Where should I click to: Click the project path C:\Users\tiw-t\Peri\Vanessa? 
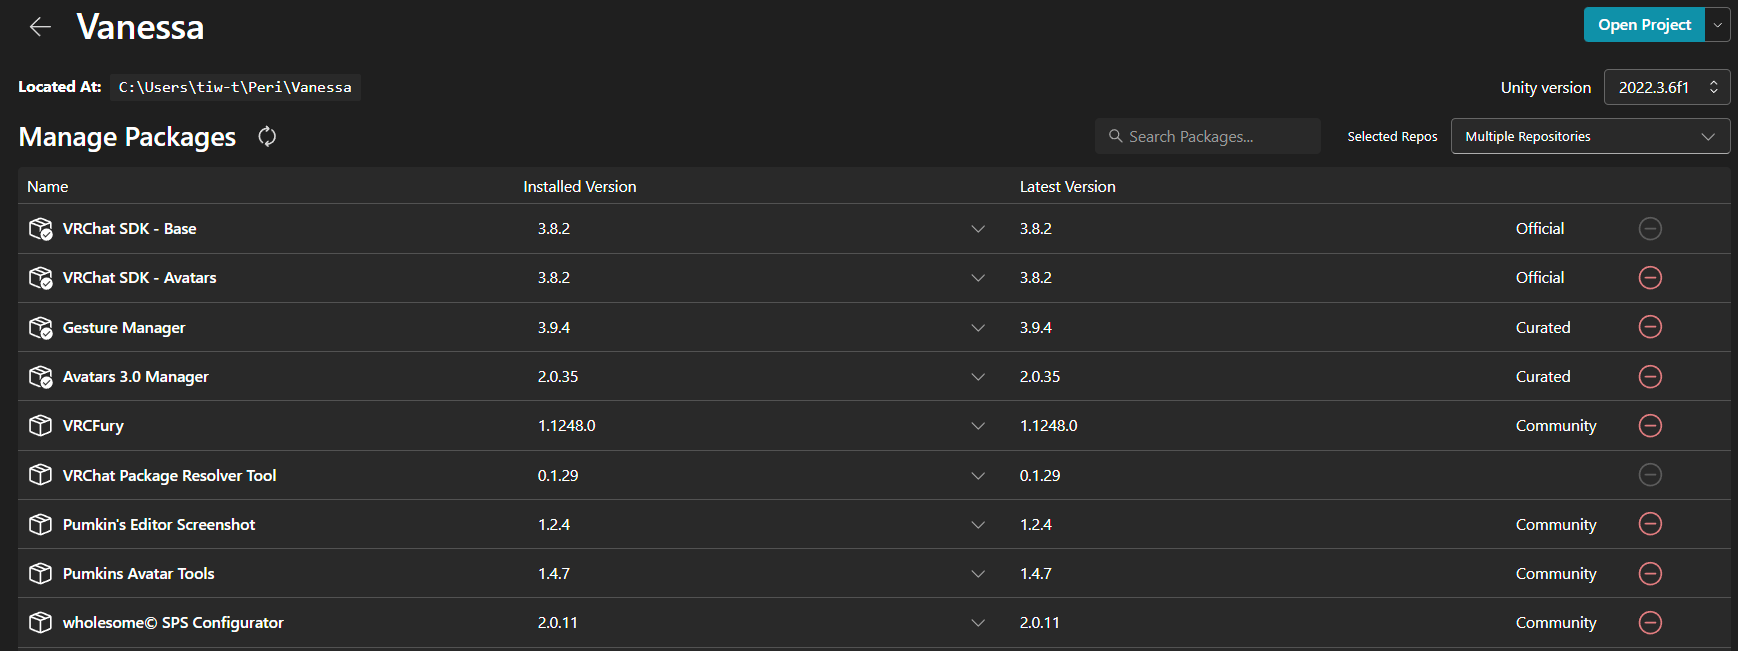(235, 87)
